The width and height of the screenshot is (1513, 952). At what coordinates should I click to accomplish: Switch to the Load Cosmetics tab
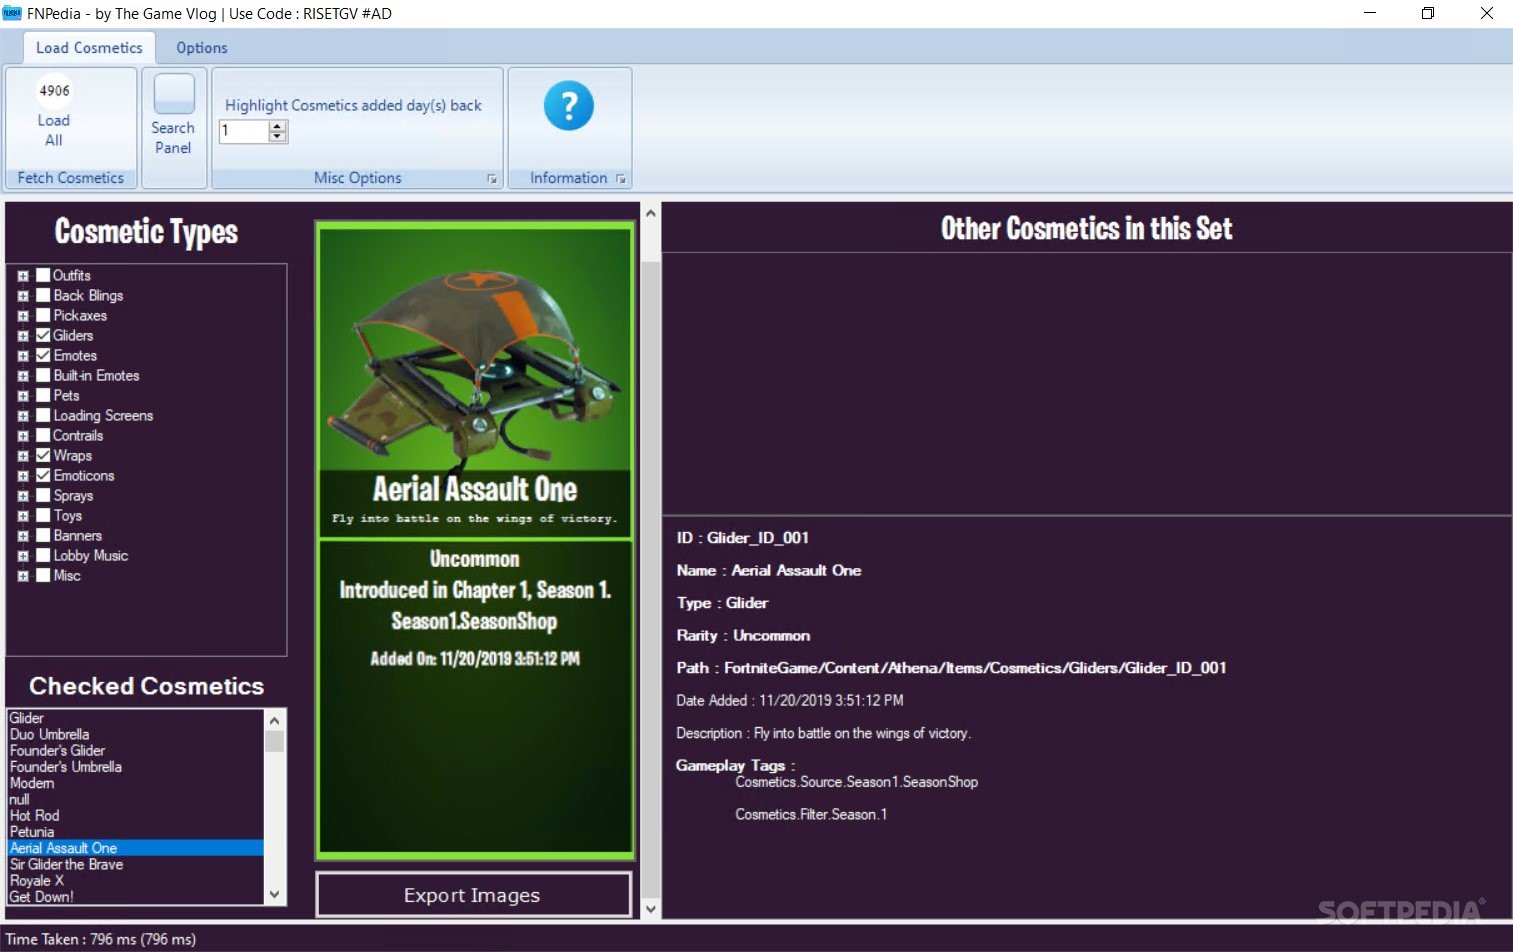coord(89,47)
